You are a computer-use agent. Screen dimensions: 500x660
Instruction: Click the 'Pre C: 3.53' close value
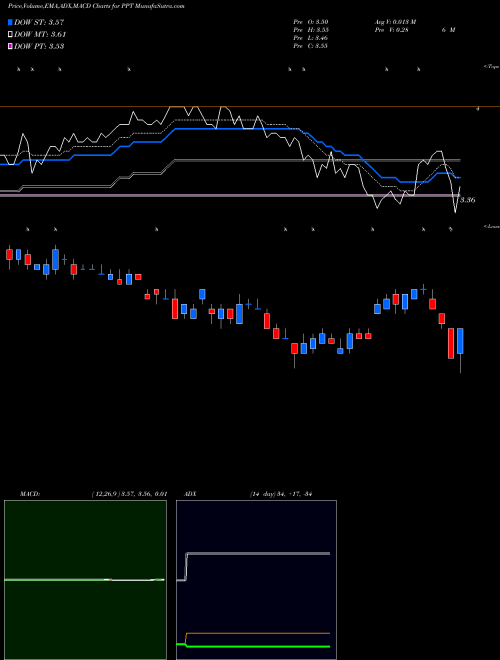click(311, 46)
